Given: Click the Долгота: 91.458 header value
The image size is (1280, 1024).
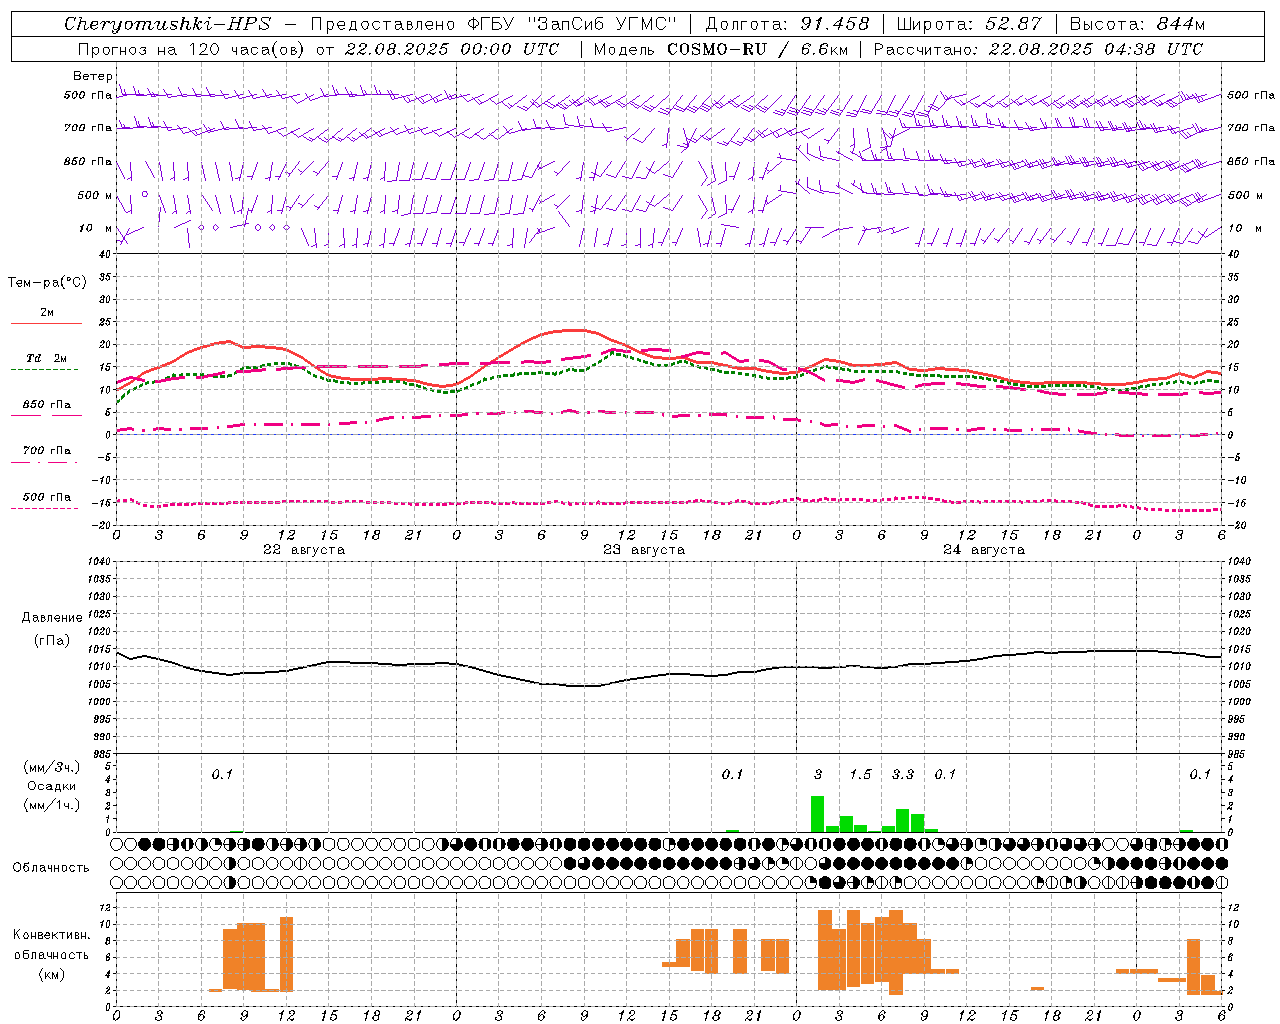Looking at the screenshot, I should (788, 24).
